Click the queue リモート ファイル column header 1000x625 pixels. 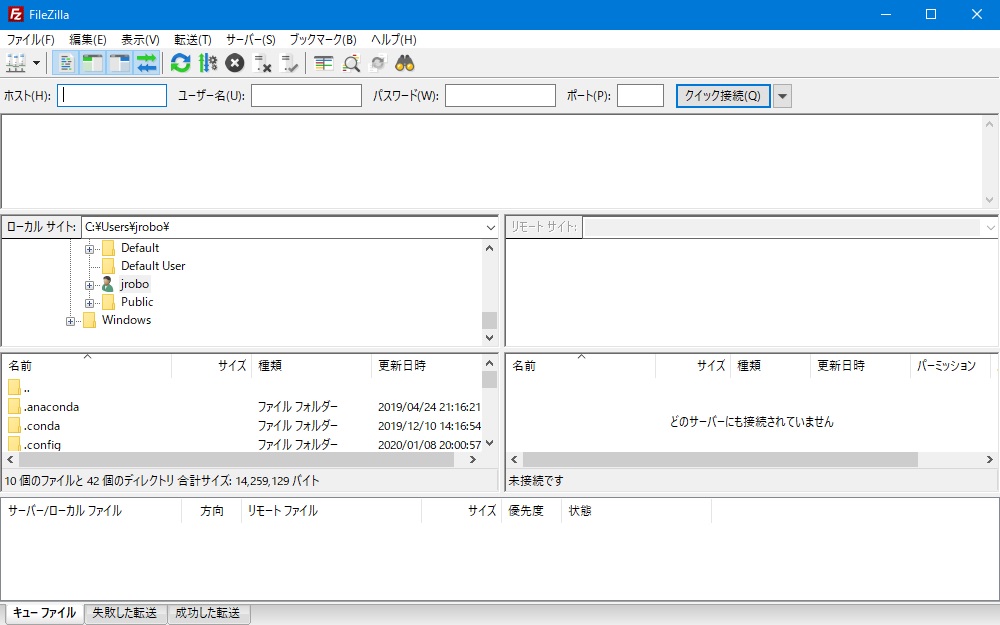(x=331, y=510)
